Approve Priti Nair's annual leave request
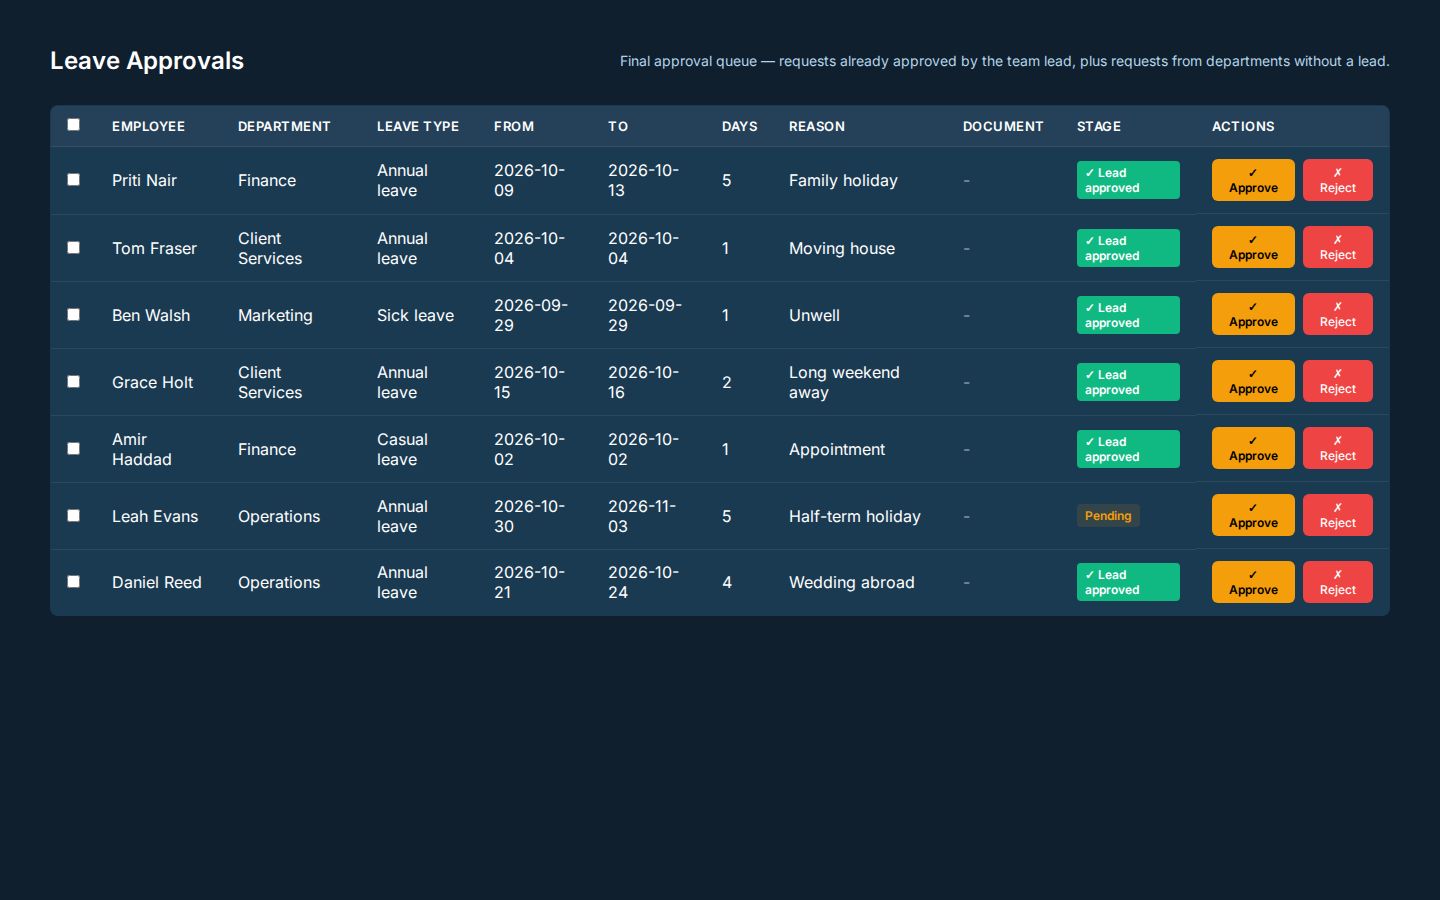This screenshot has height=900, width=1440. 1253,180
